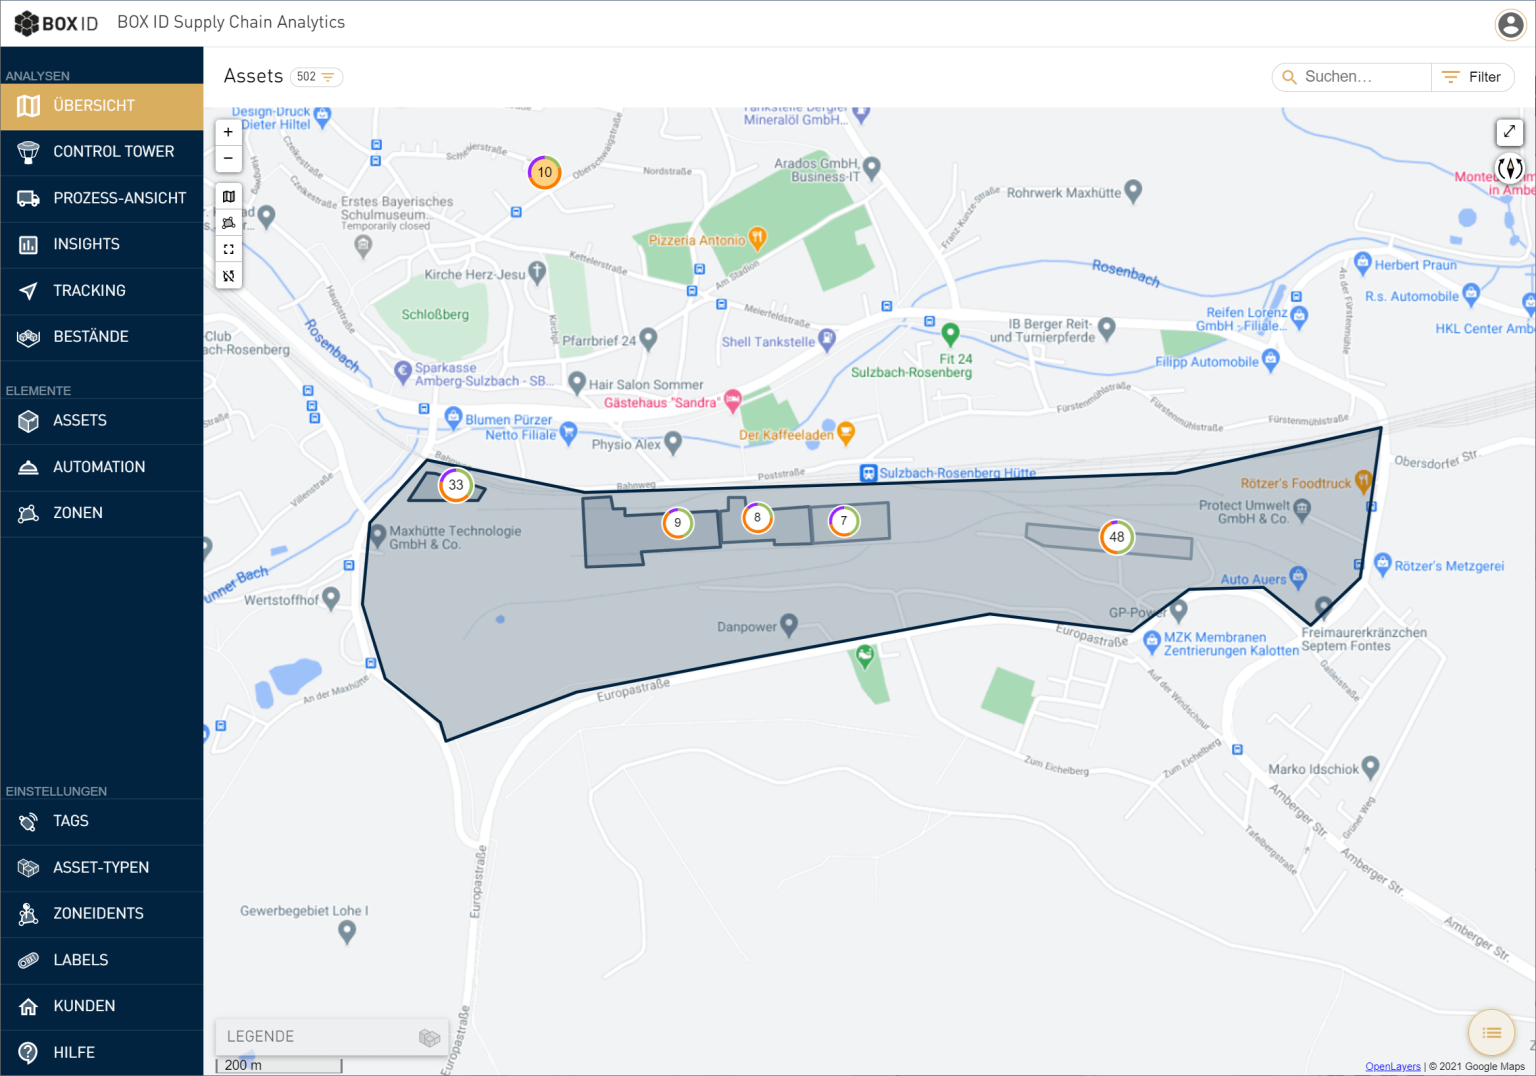1536x1076 pixels.
Task: Expand map to fullscreen with diagonal arrow
Action: point(1509,132)
